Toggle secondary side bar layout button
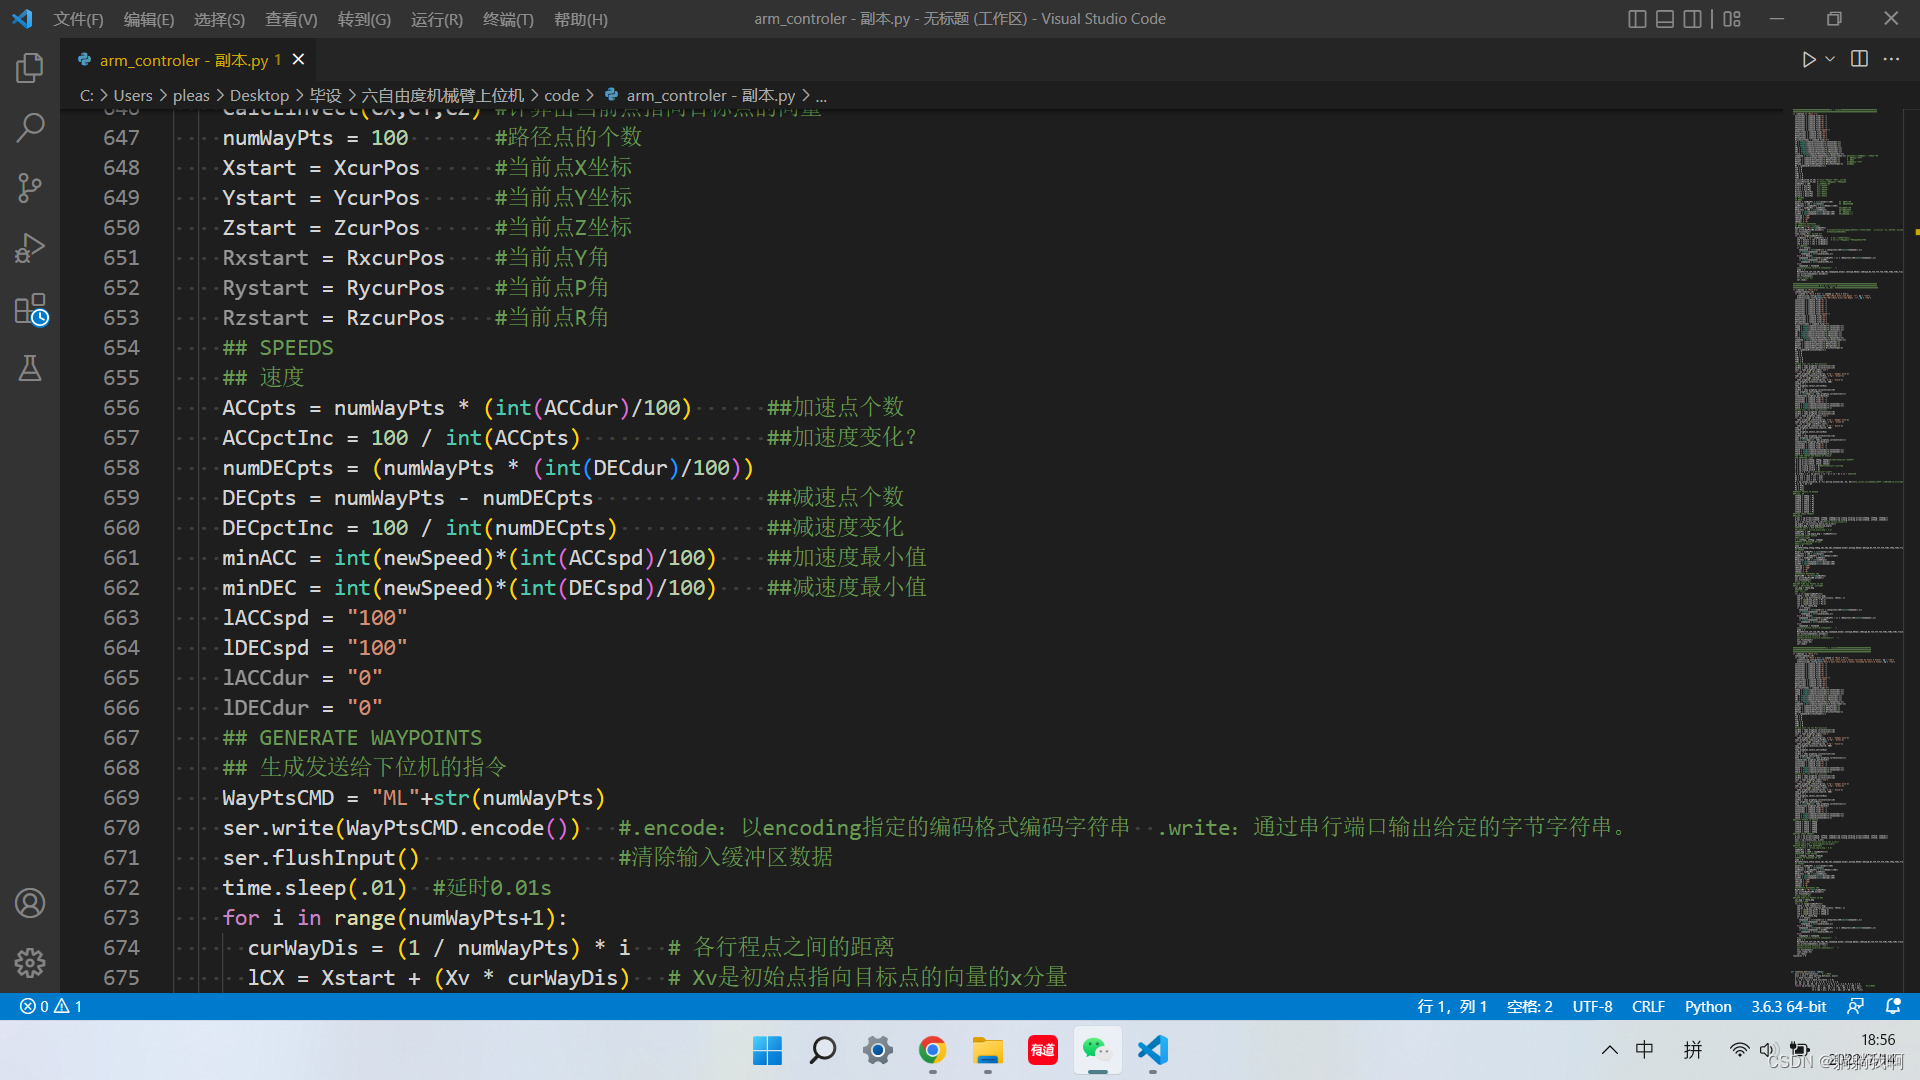 coord(1692,19)
